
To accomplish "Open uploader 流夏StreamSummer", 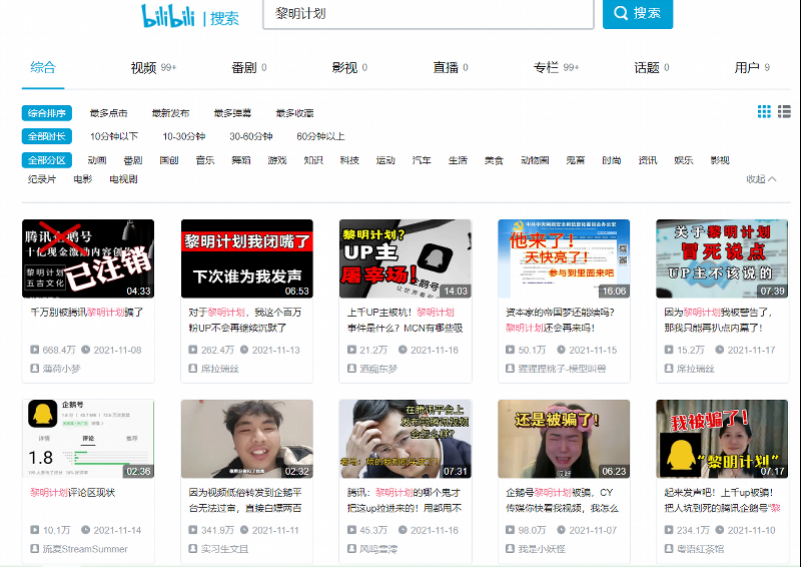I will [85, 549].
